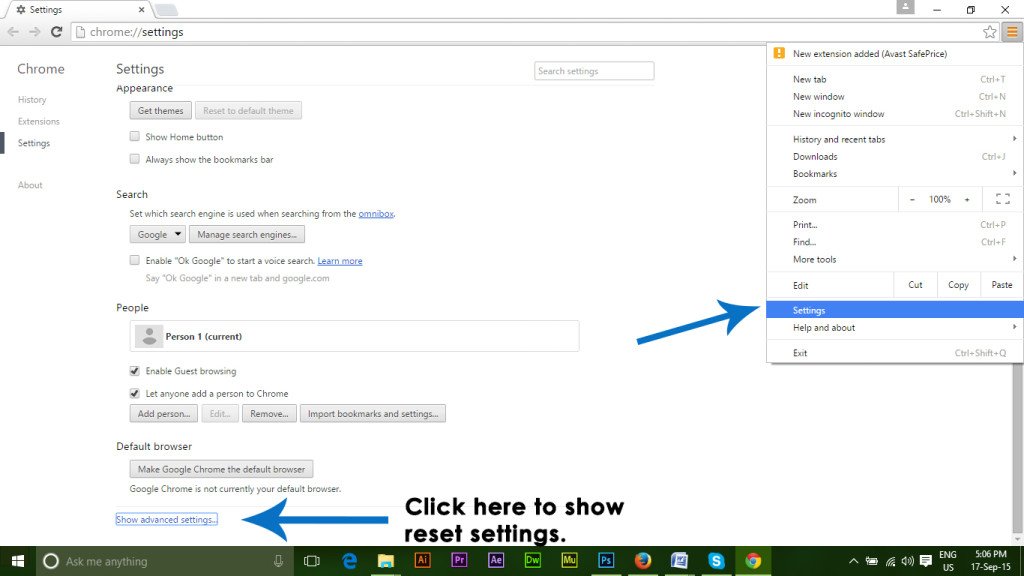The width and height of the screenshot is (1024, 576).
Task: Click the Search settings field
Action: click(x=594, y=71)
